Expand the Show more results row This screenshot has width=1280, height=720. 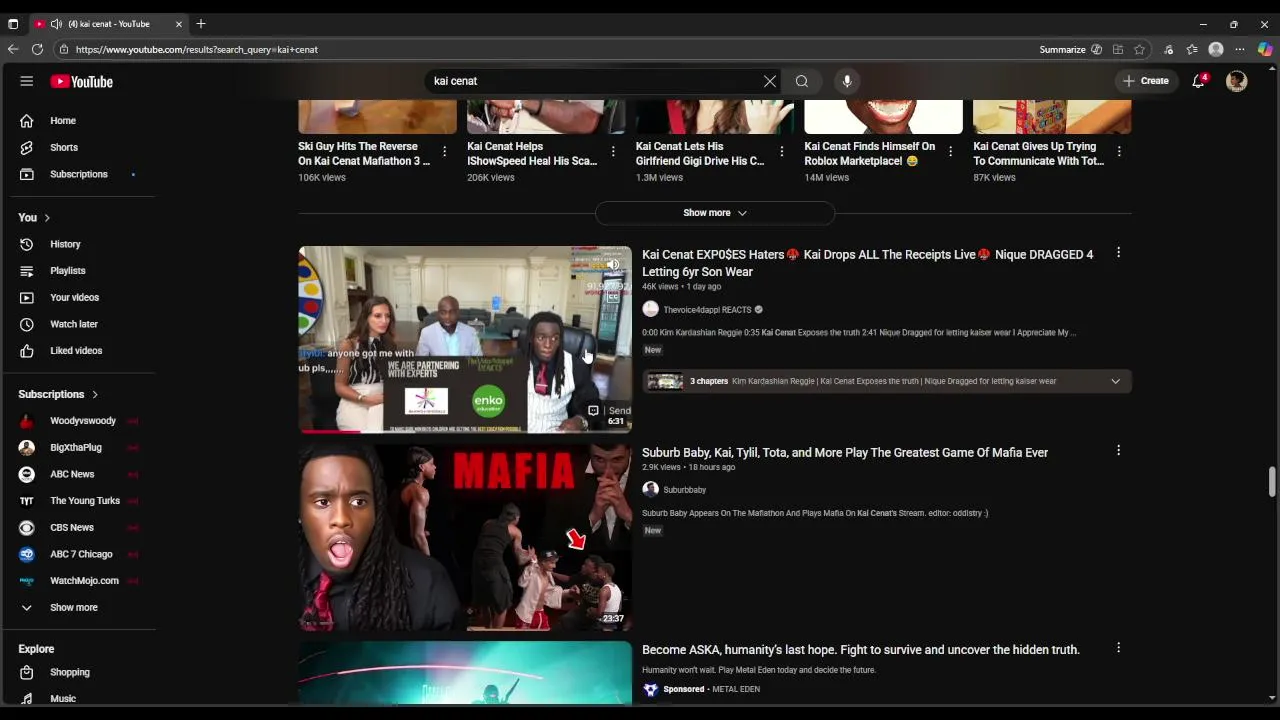[x=715, y=213]
